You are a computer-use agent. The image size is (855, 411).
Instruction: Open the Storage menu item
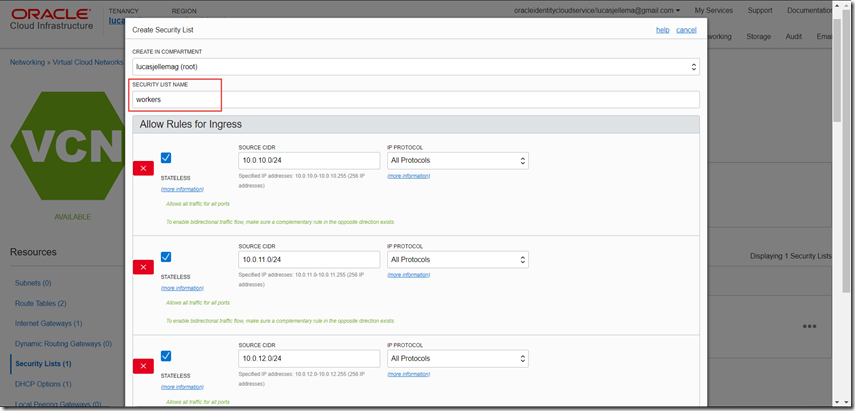(758, 37)
